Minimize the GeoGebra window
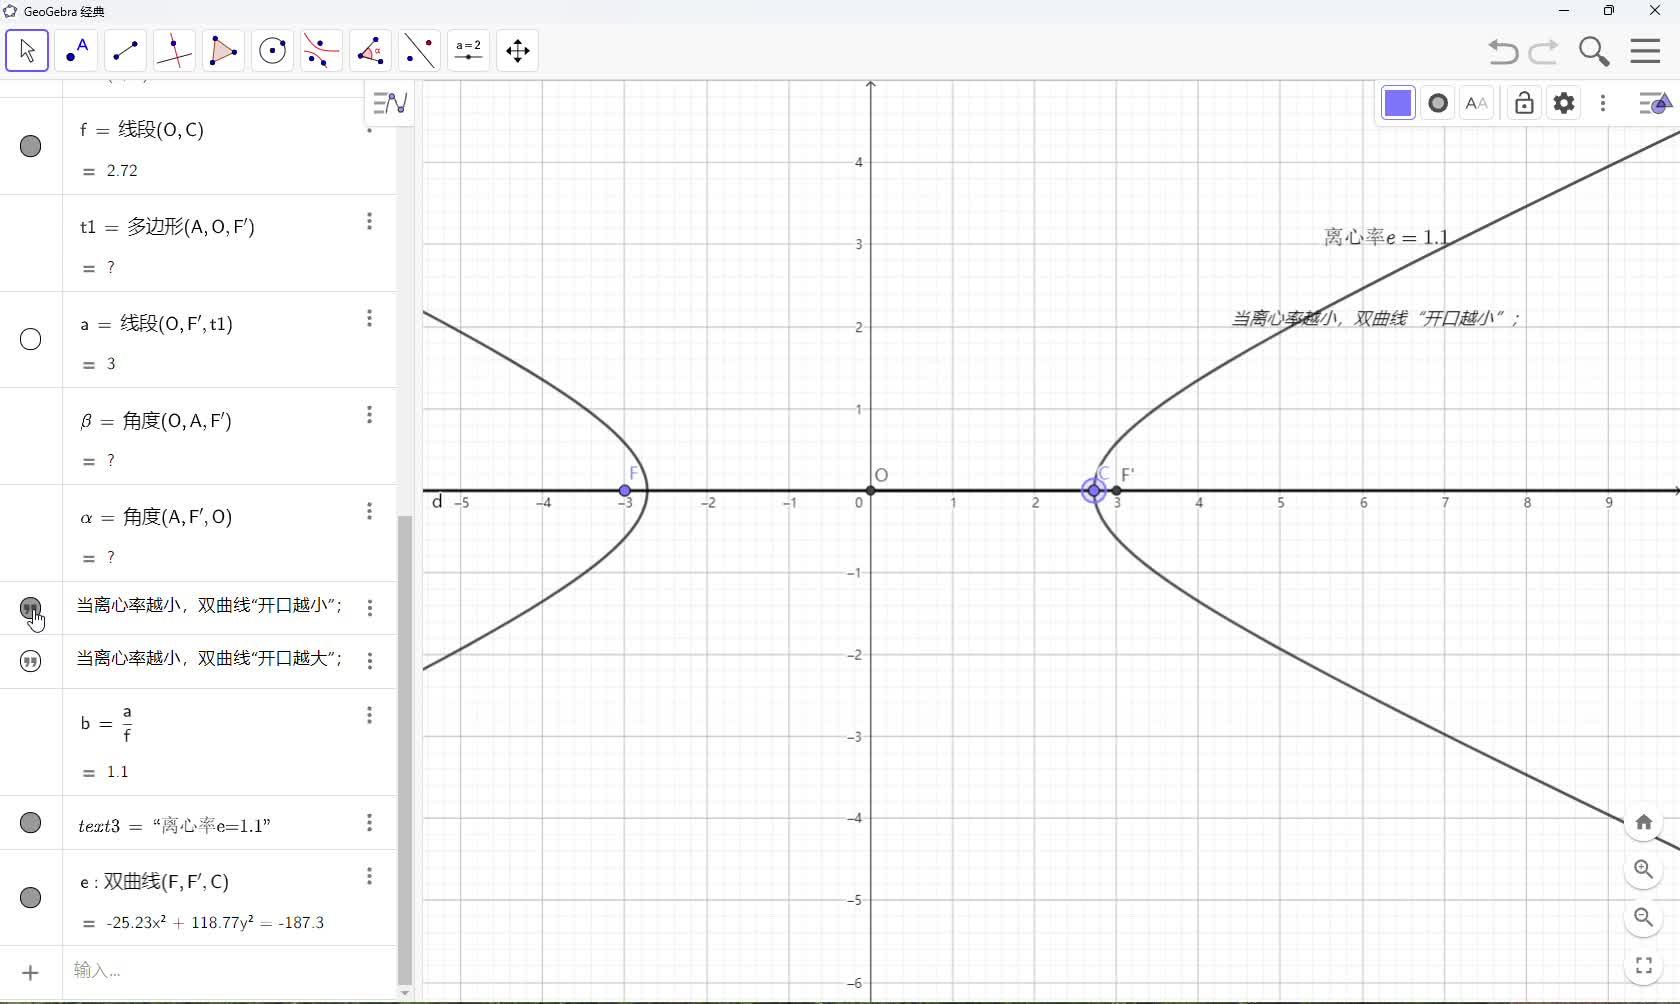Screen dimensions: 1680x1004 pyautogui.click(x=1564, y=11)
